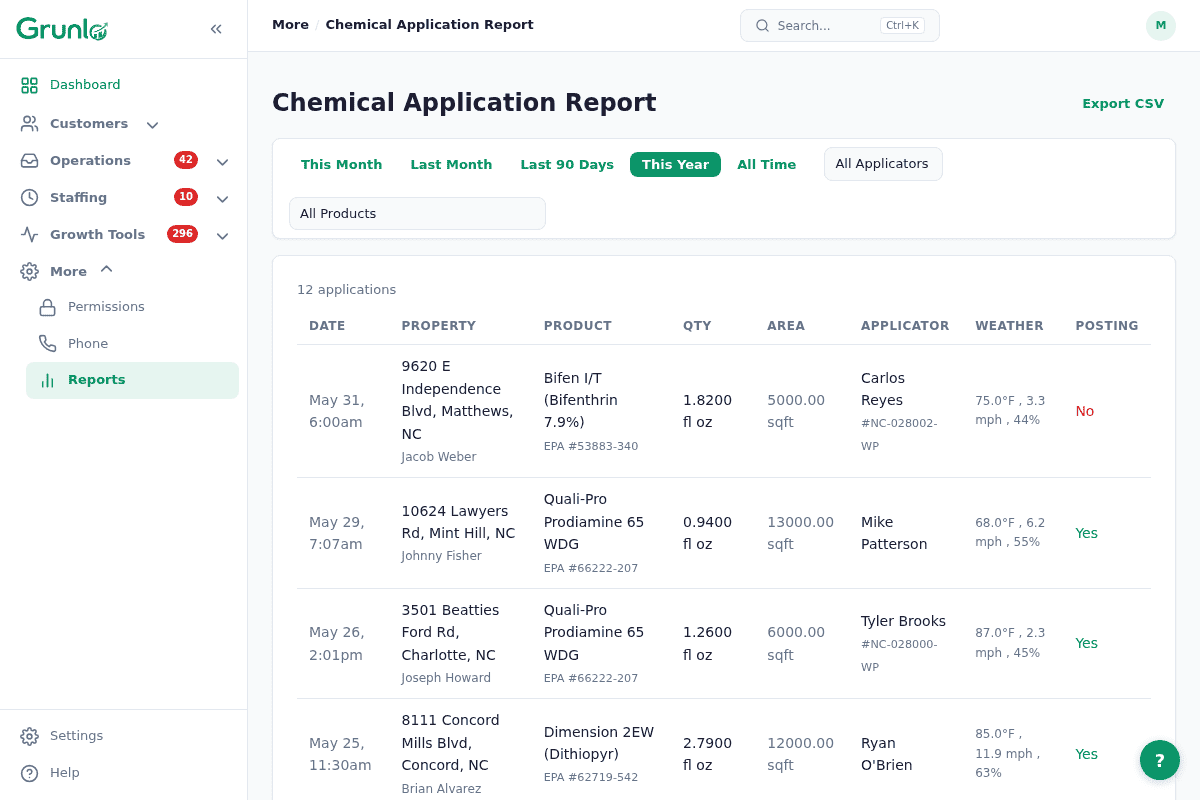Click the No posting value

(1085, 411)
